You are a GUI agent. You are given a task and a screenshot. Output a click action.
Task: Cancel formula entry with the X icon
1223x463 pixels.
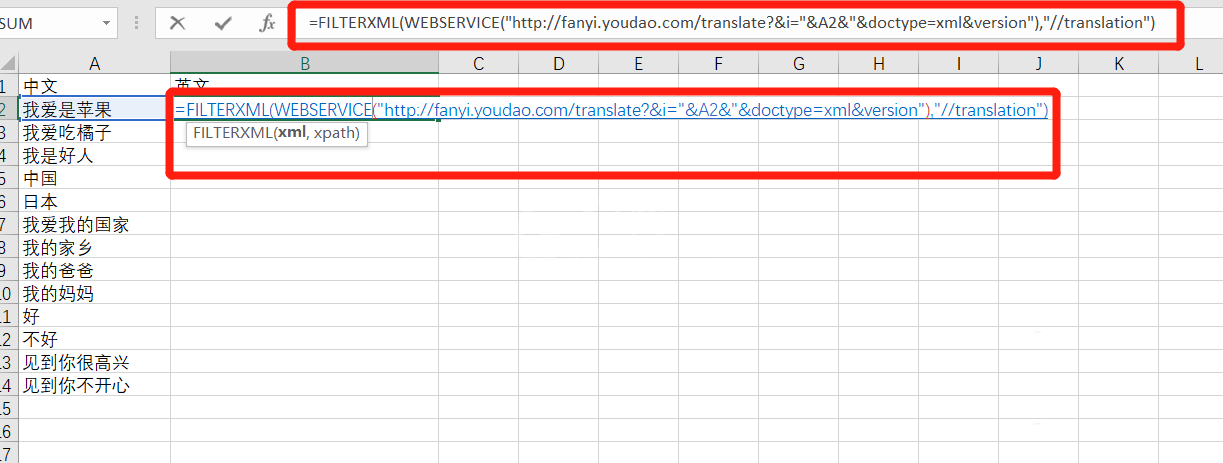click(x=177, y=22)
